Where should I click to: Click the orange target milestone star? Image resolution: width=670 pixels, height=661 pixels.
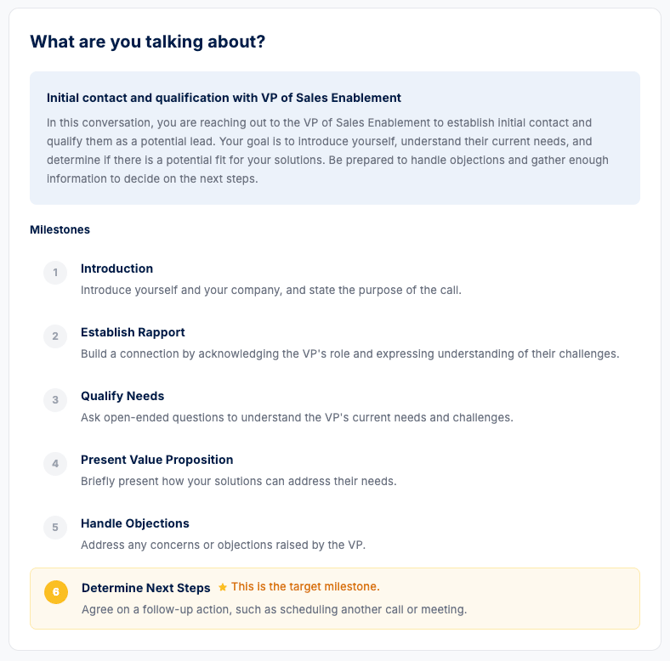tap(223, 587)
